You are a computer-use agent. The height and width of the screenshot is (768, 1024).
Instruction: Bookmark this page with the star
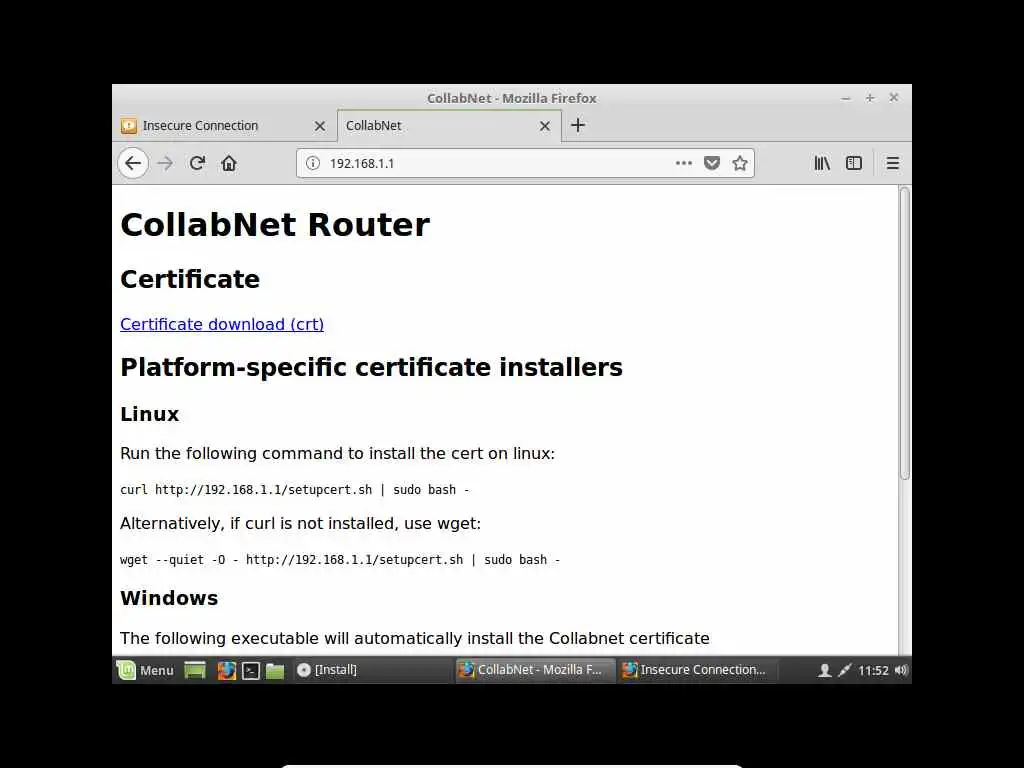point(740,163)
